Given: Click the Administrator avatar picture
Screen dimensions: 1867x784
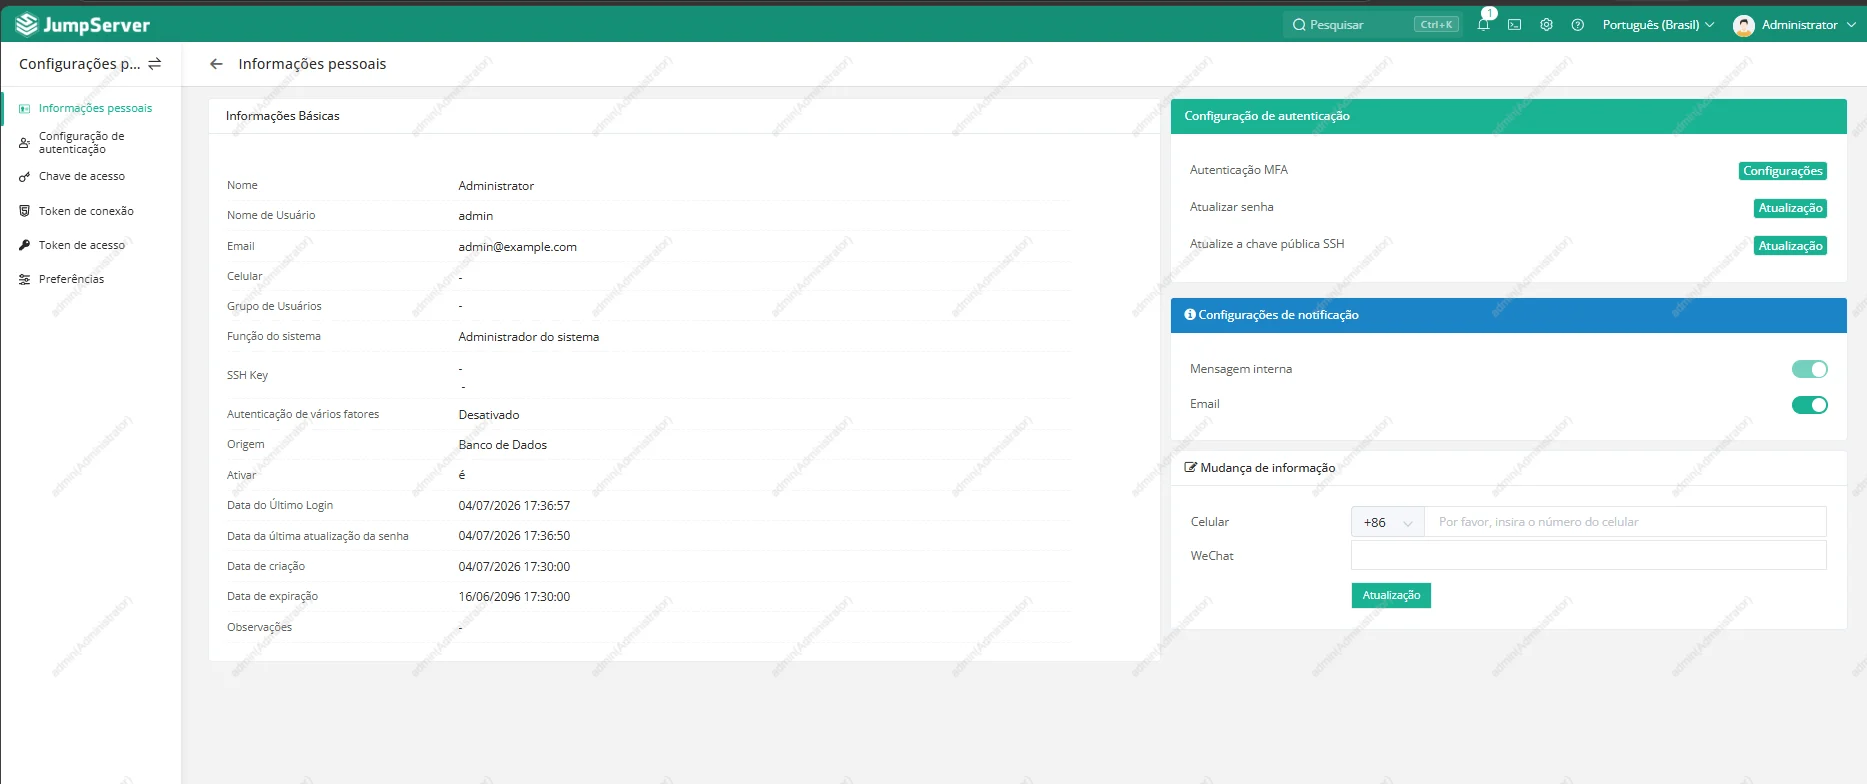Looking at the screenshot, I should click(1744, 25).
